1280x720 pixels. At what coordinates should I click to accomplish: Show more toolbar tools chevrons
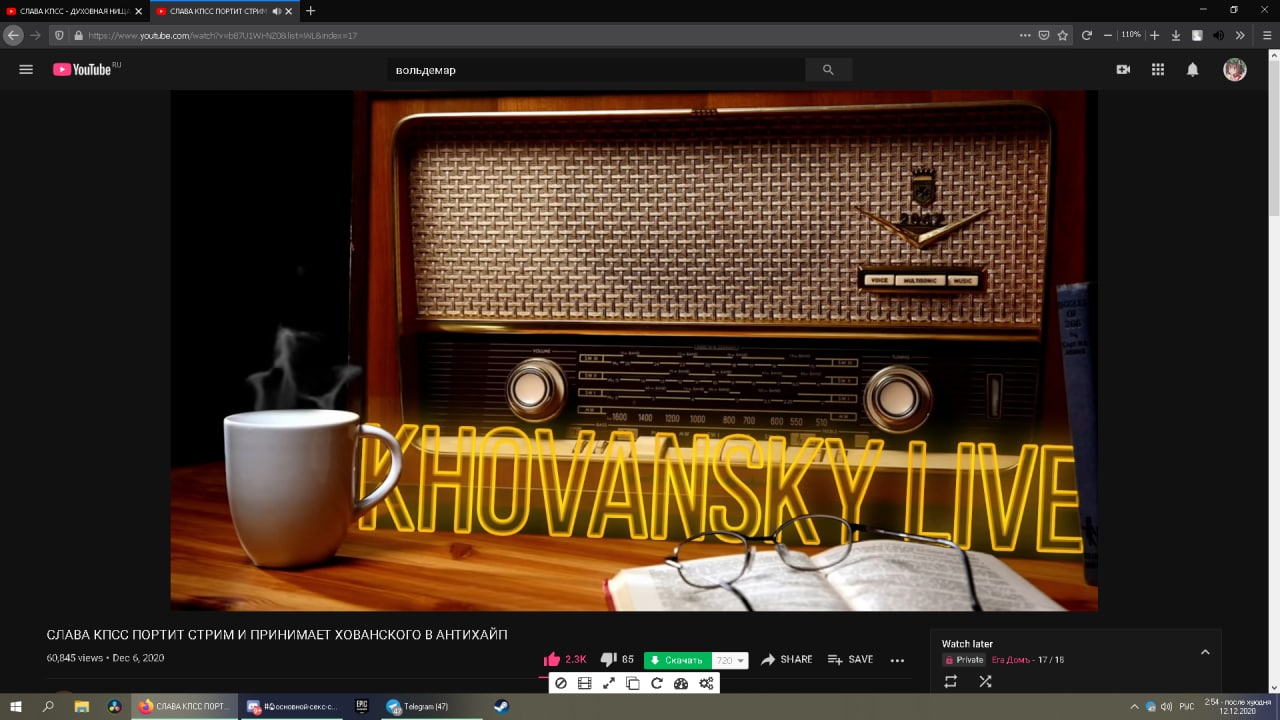pyautogui.click(x=1240, y=35)
